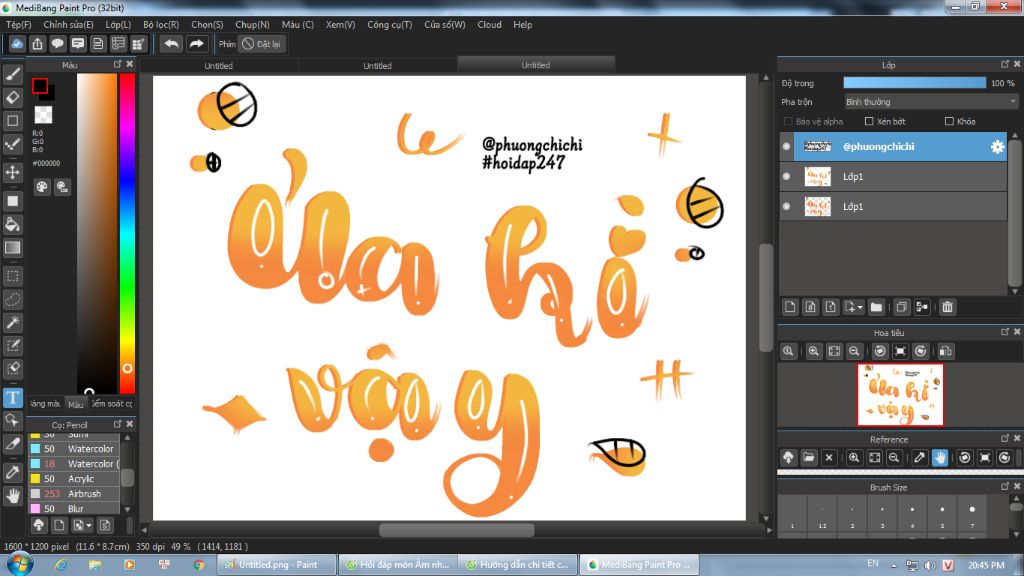Undo the last action

pyautogui.click(x=171, y=44)
